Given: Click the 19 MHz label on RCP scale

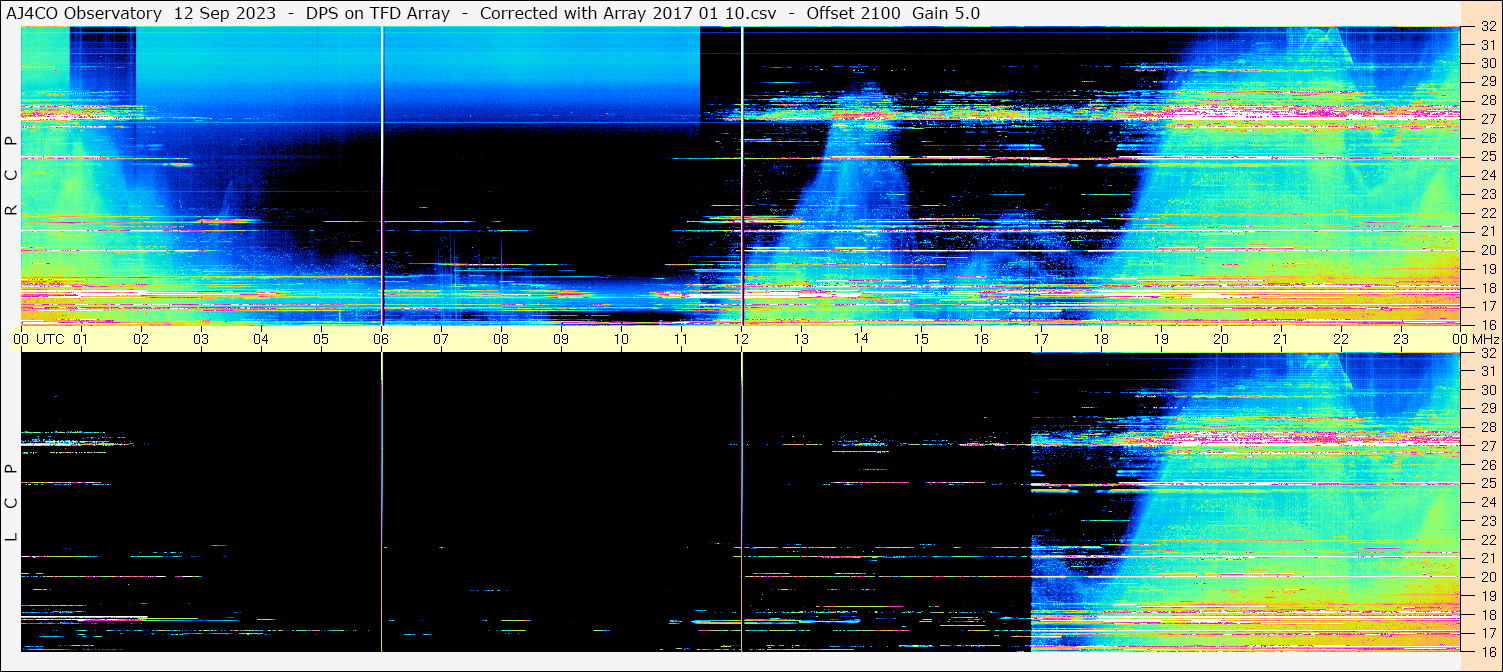Looking at the screenshot, I should click(1487, 269).
